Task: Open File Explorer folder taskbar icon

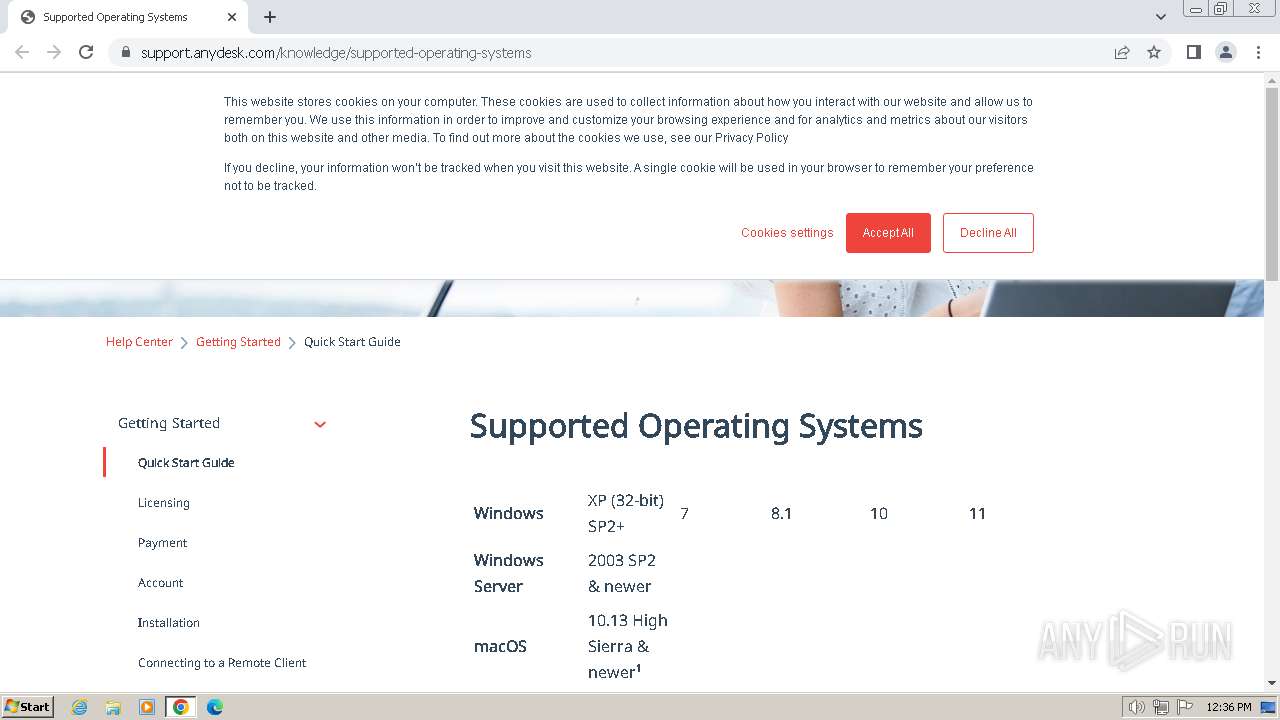Action: [113, 707]
